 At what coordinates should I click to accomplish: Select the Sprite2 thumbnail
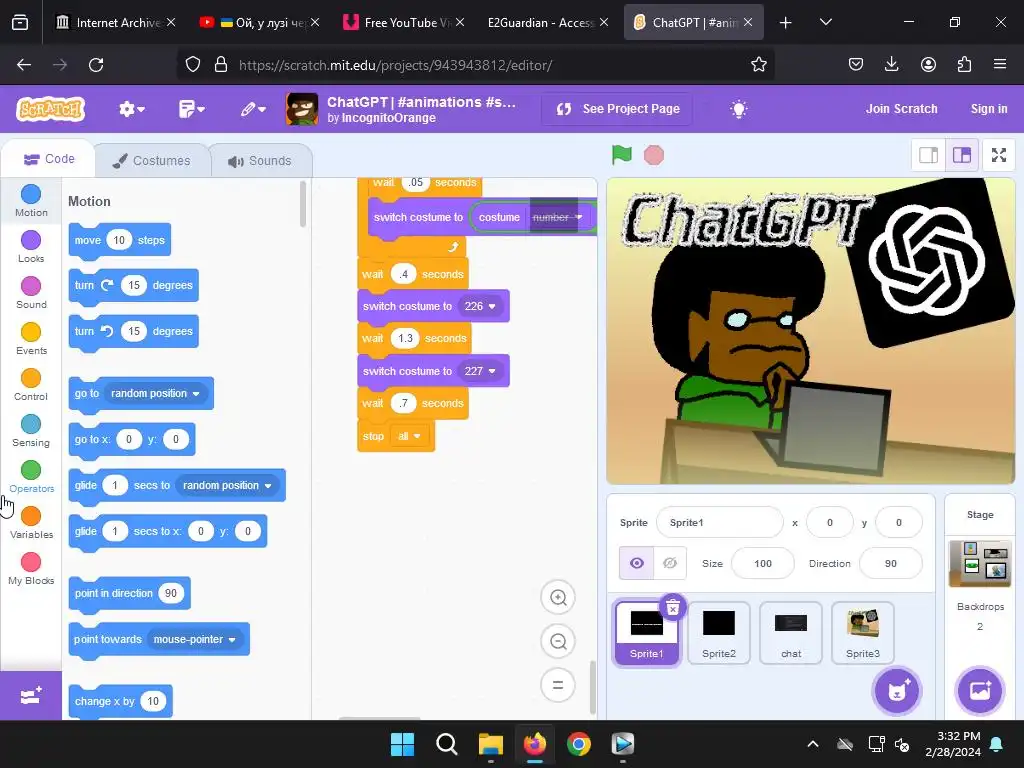pos(719,633)
